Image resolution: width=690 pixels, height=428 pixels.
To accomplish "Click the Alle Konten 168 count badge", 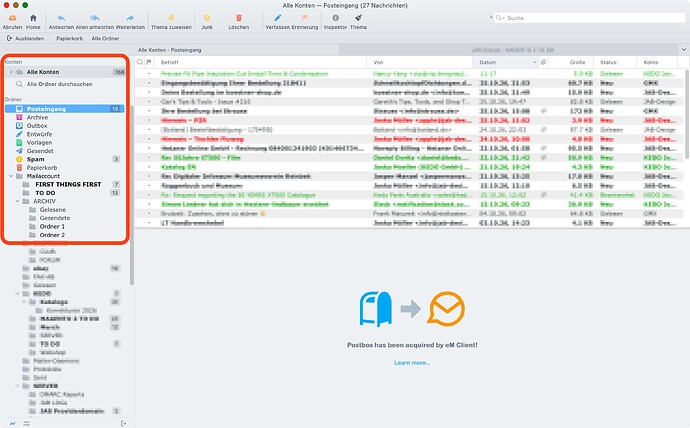I will [x=119, y=72].
